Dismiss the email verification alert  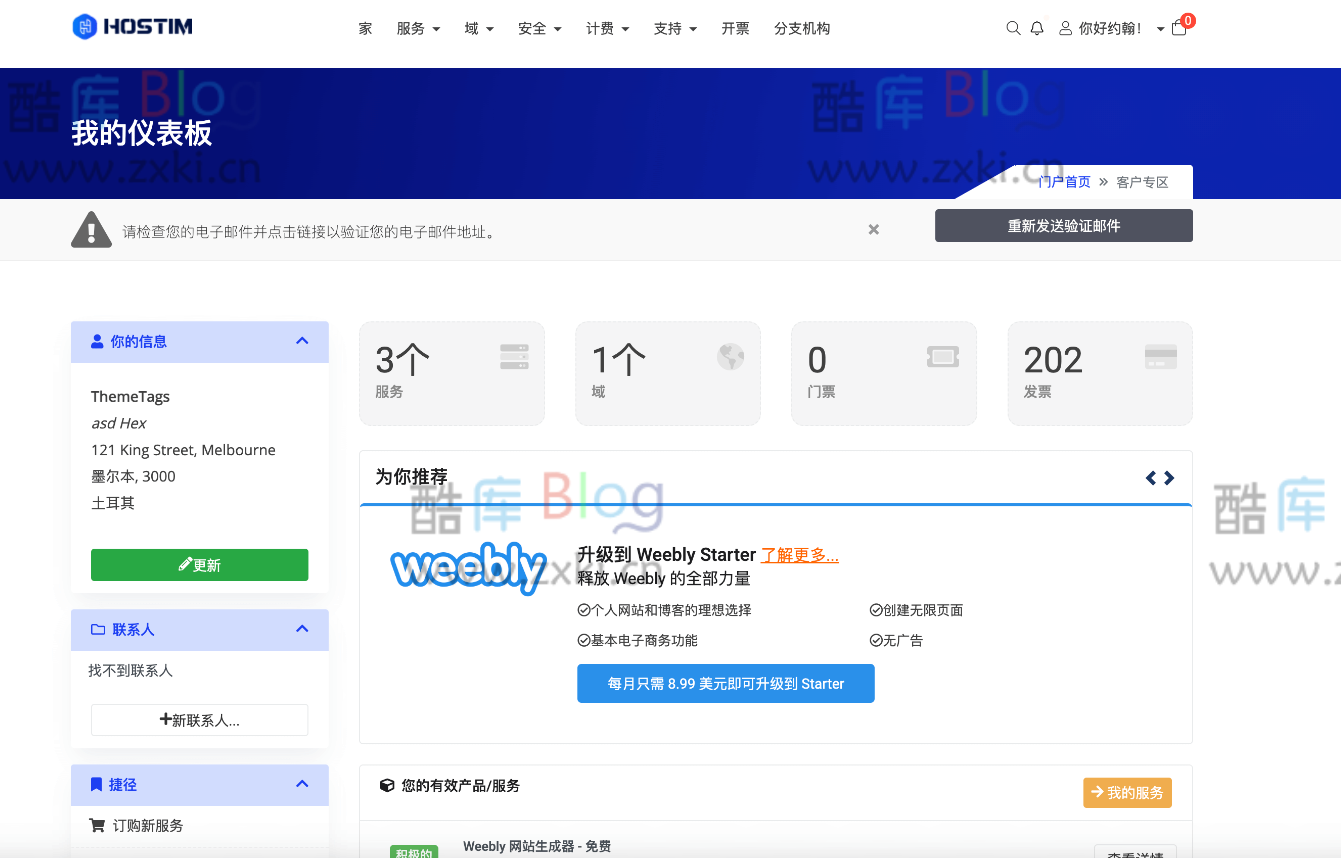874,230
